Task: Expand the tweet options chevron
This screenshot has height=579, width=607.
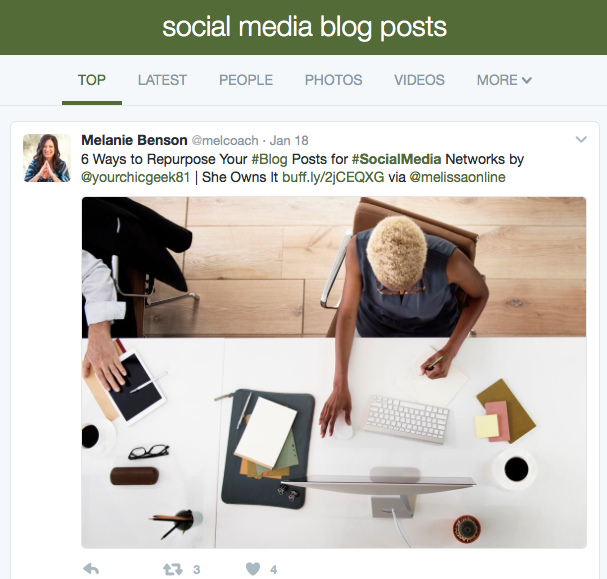Action: click(x=581, y=139)
